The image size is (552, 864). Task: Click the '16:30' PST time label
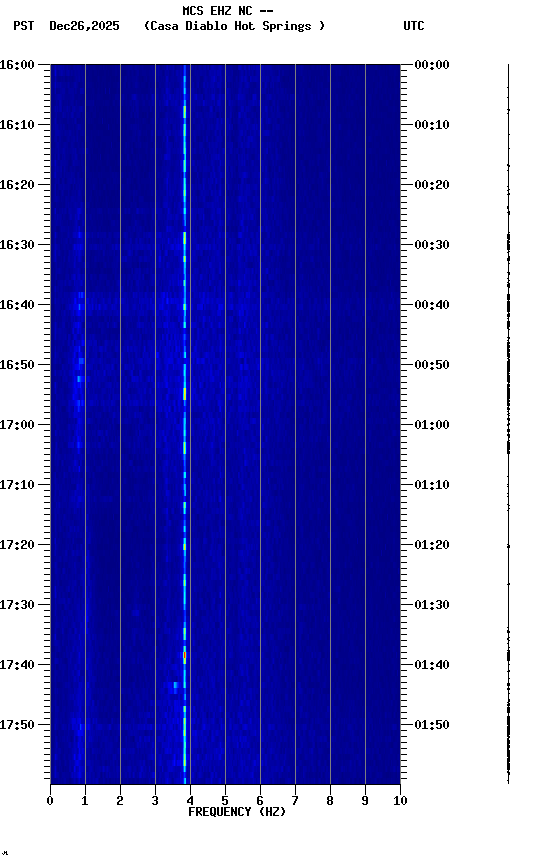point(17,245)
